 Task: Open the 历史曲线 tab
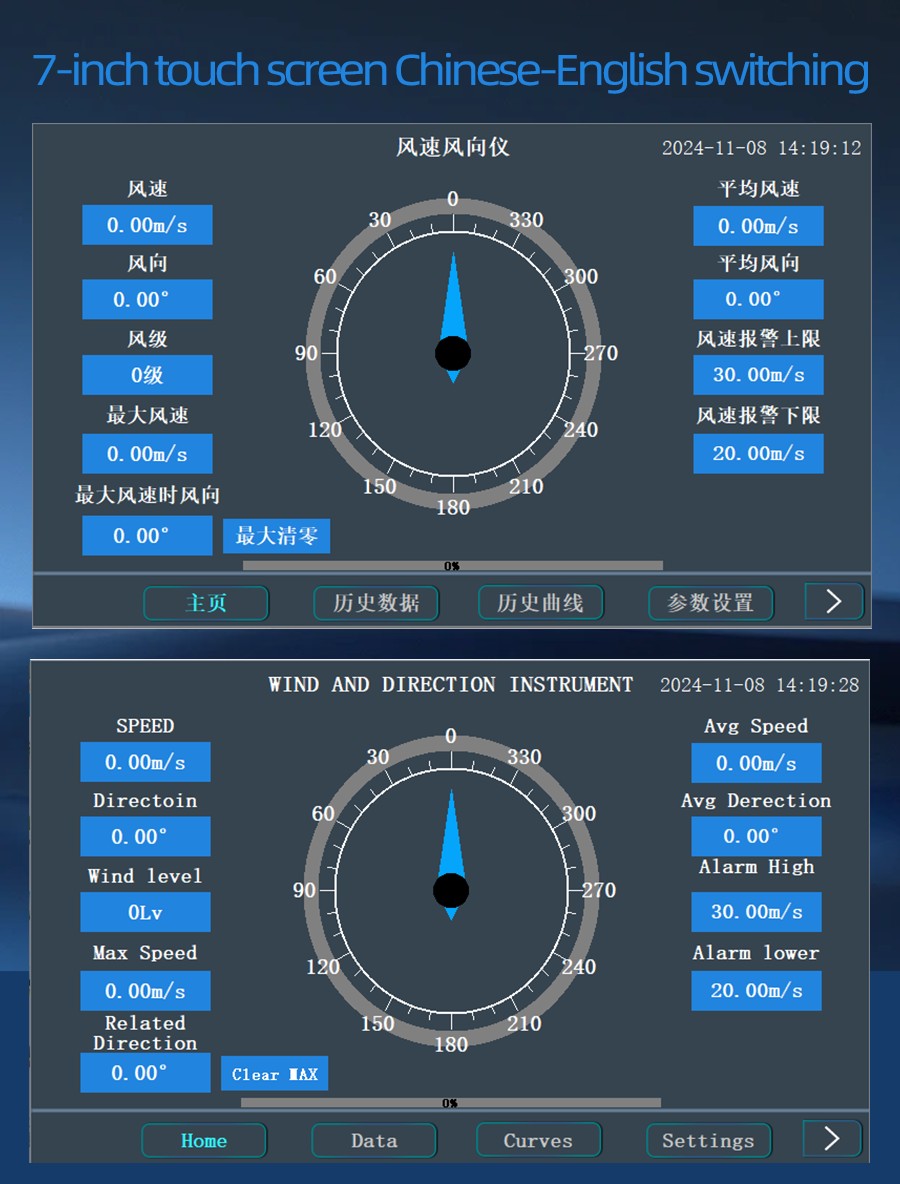click(541, 603)
